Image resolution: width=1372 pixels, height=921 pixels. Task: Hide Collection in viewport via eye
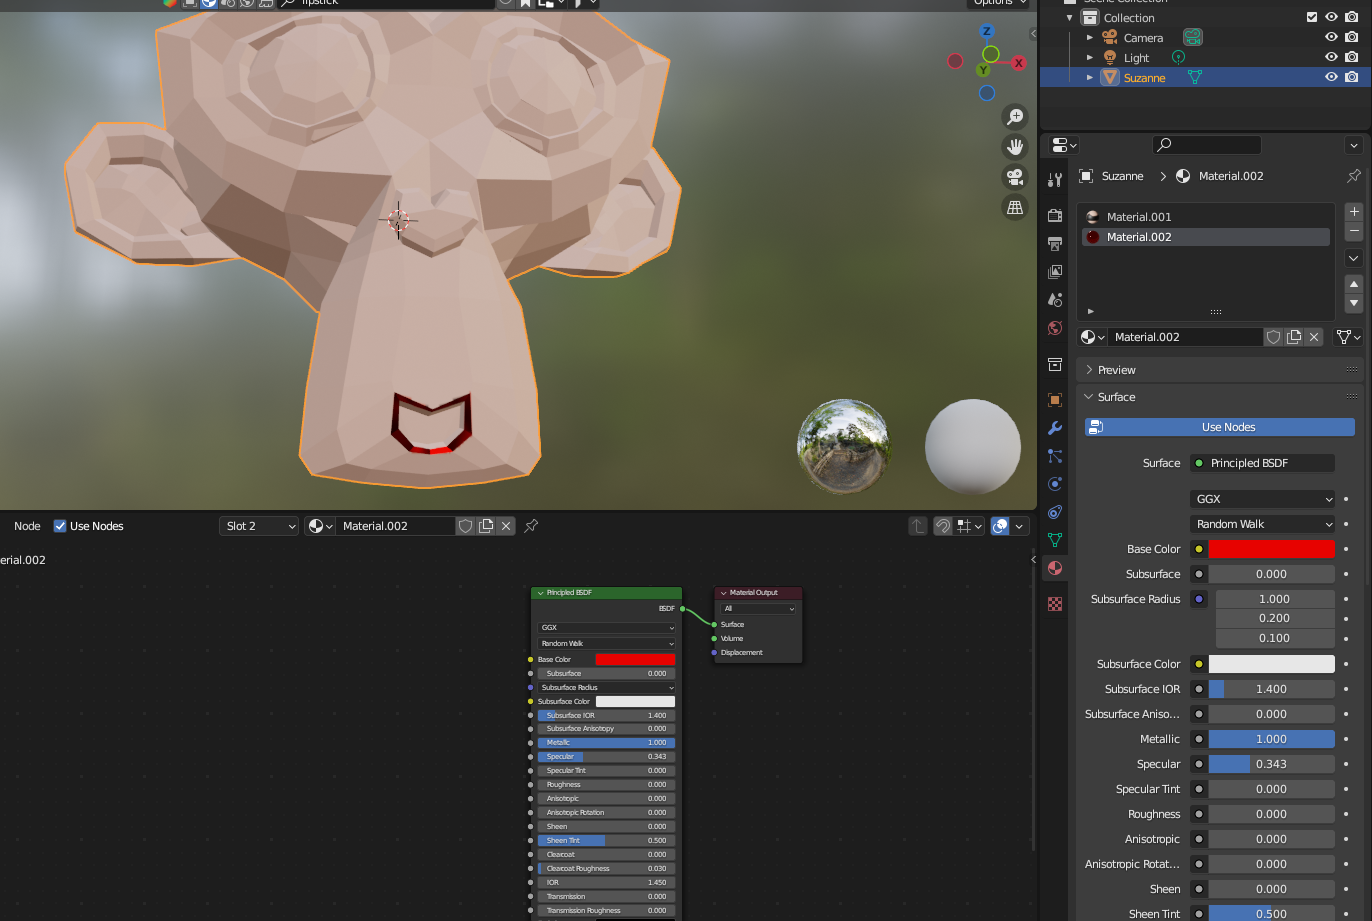click(1331, 17)
